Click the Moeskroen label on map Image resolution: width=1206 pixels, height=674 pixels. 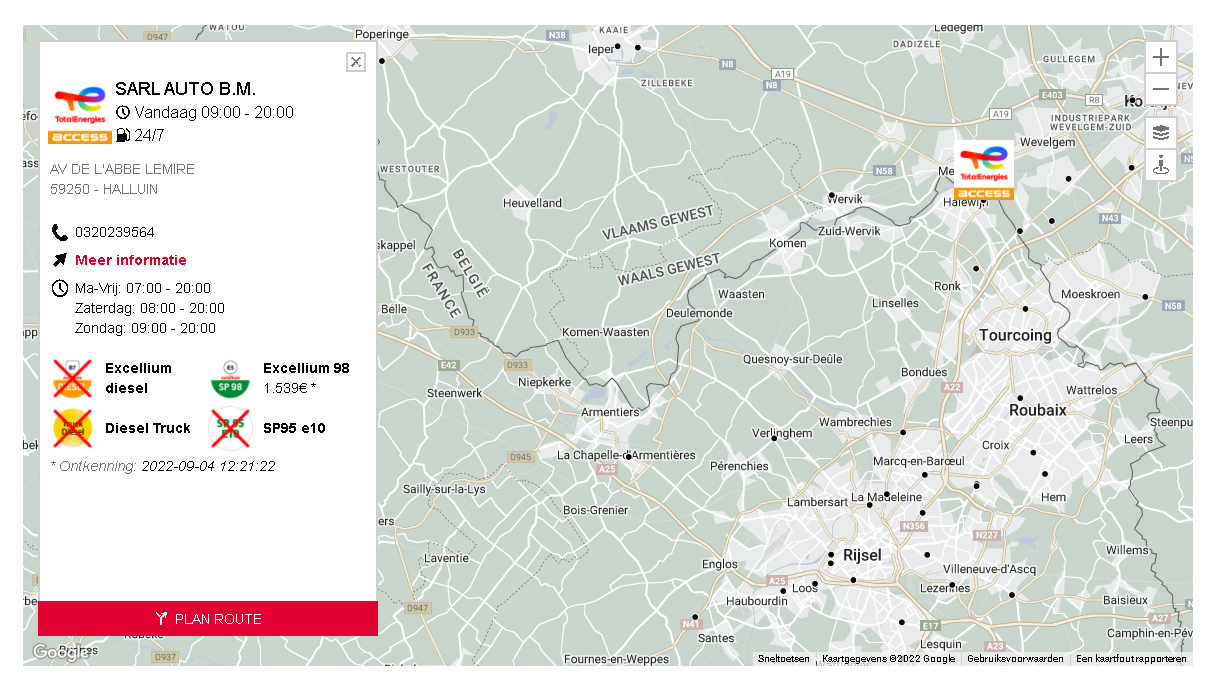point(1091,295)
